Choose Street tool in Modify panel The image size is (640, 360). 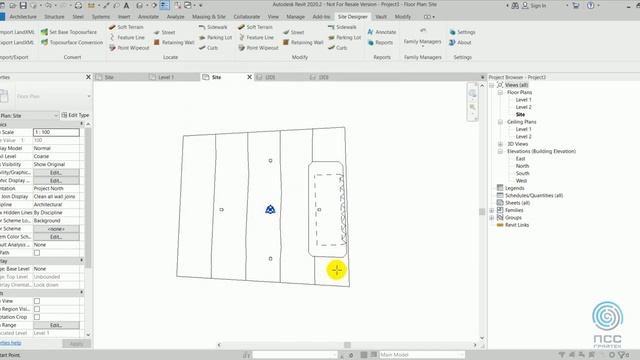(x=293, y=32)
